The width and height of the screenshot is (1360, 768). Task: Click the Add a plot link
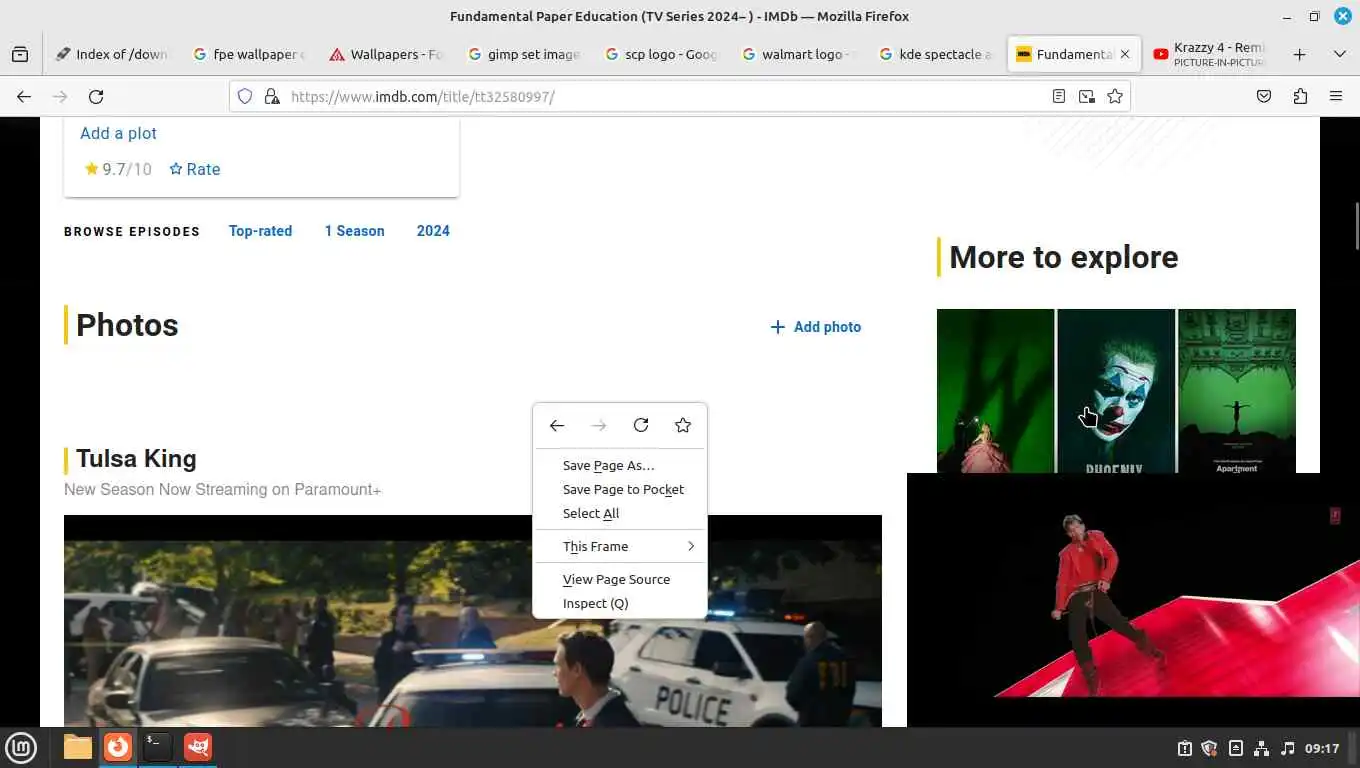point(118,133)
